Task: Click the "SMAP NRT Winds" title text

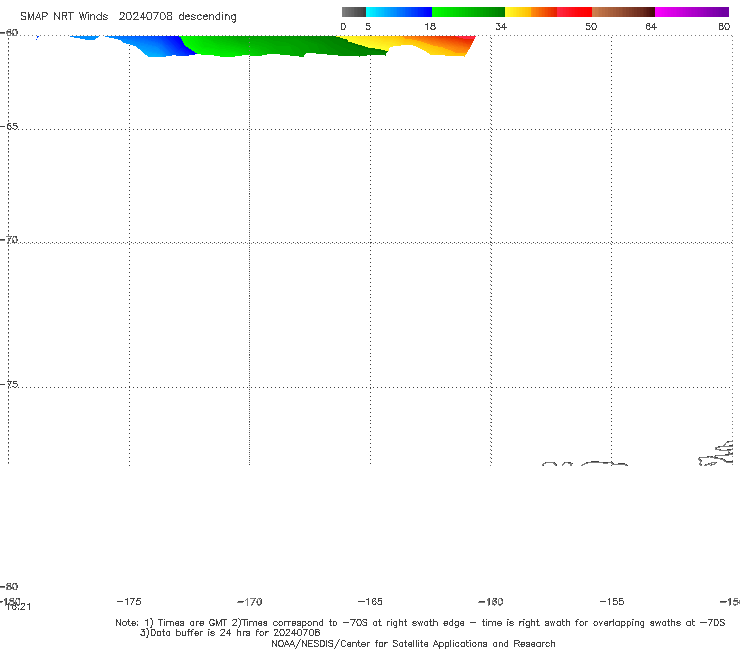Action: (x=64, y=16)
